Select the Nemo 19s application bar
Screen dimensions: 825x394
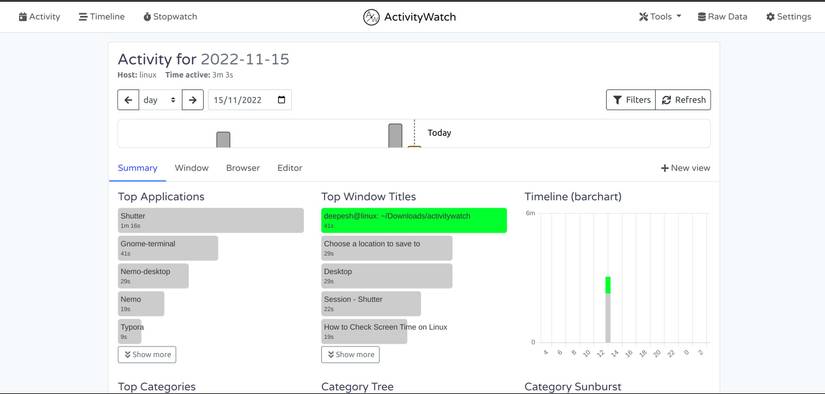click(x=141, y=304)
